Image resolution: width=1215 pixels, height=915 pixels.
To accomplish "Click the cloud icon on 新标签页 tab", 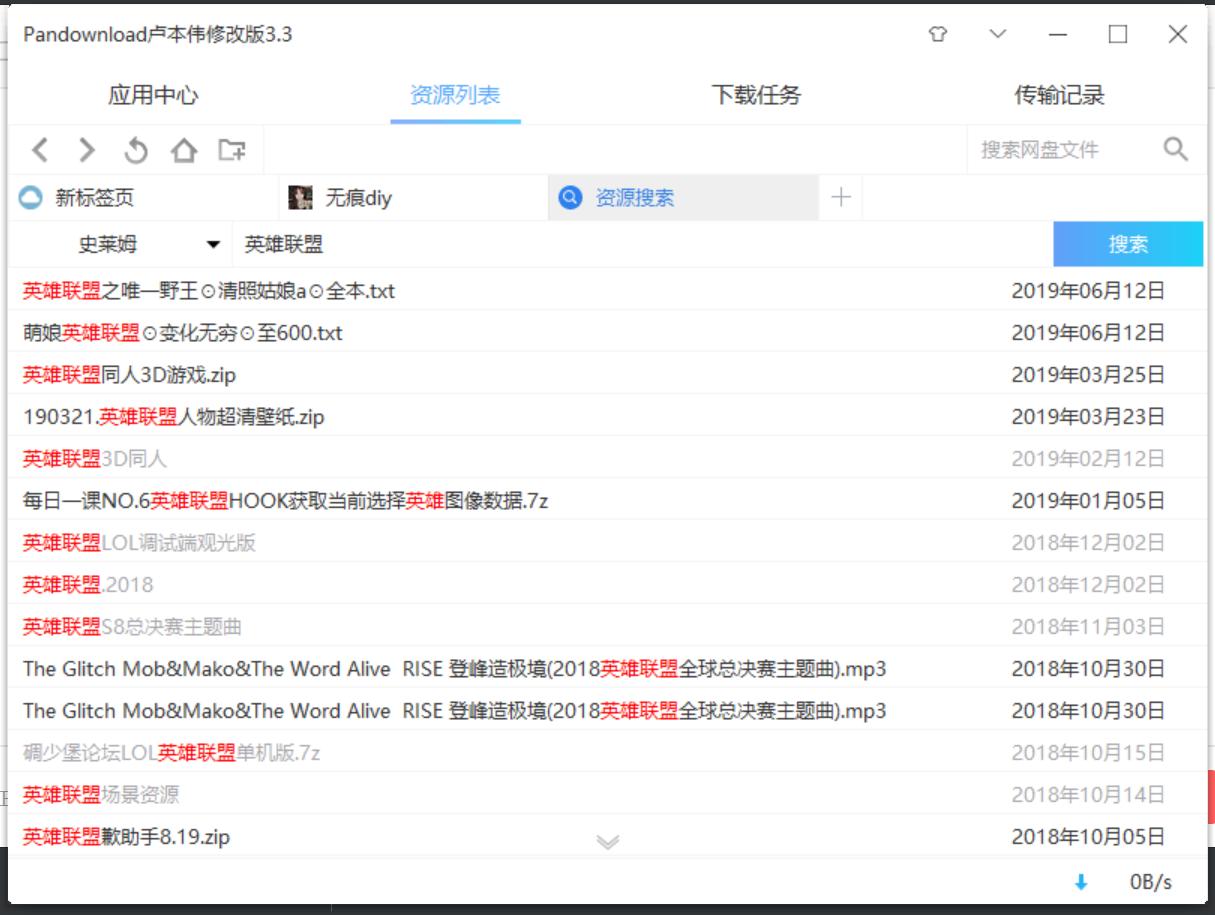I will coord(31,198).
